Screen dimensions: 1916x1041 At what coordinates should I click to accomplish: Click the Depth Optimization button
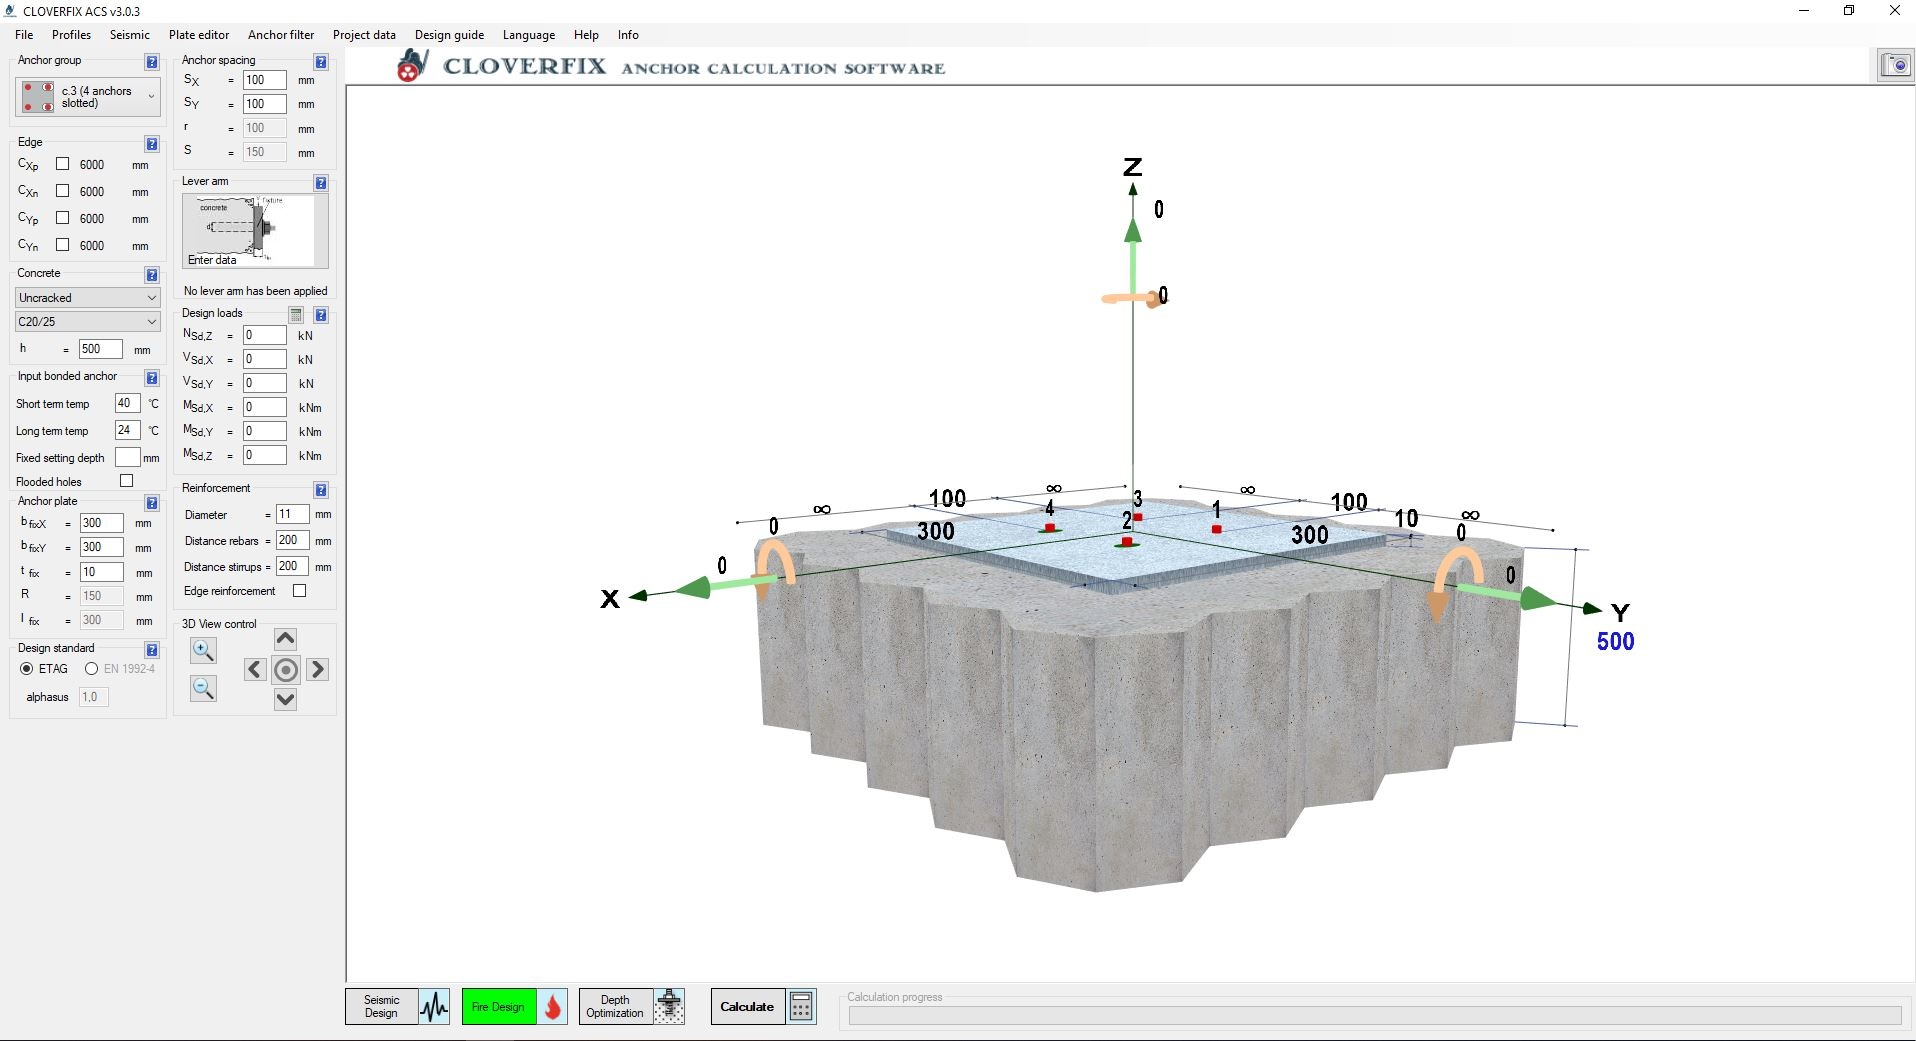pyautogui.click(x=615, y=1007)
